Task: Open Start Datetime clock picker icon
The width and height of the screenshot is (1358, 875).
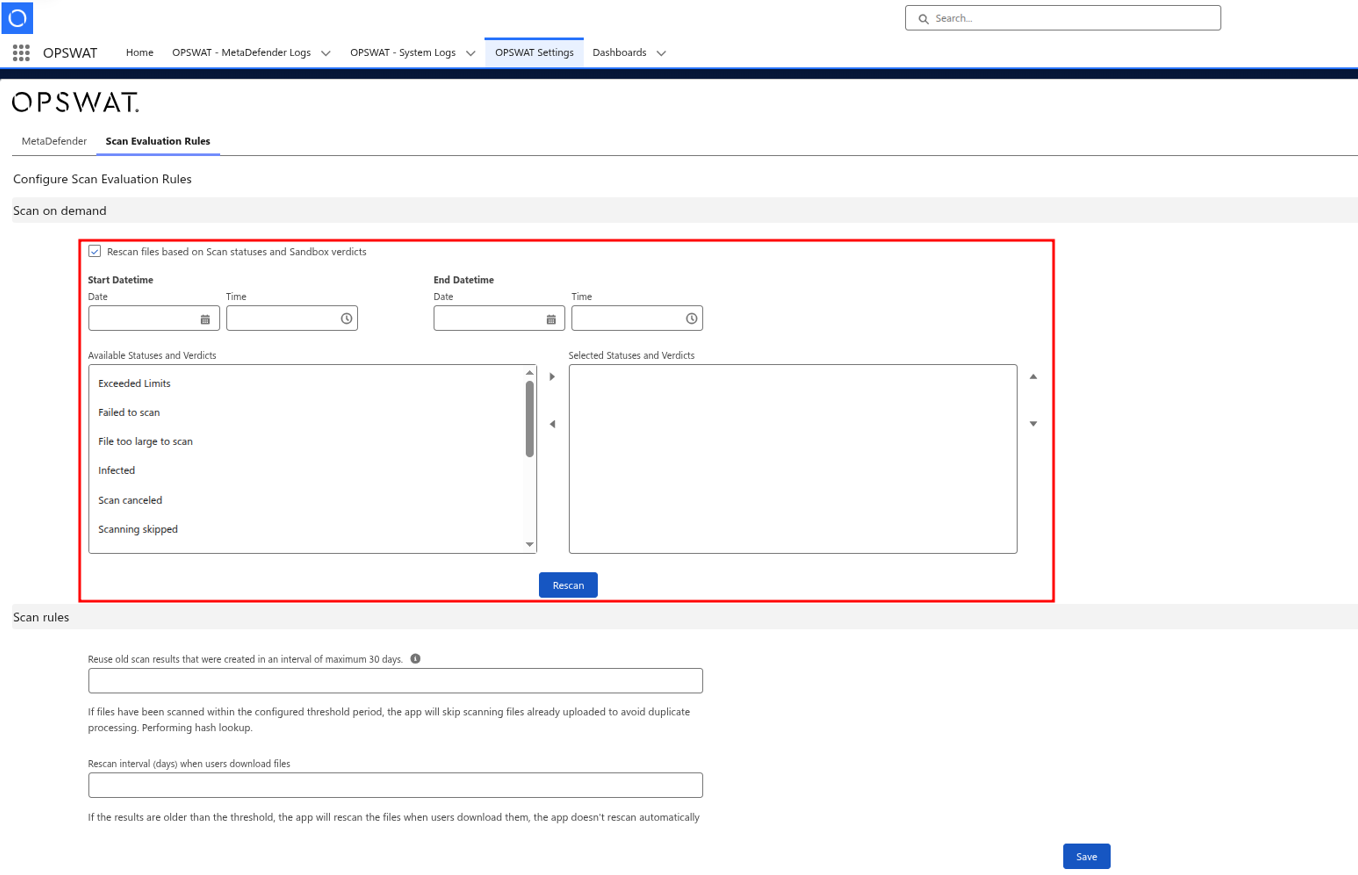Action: (346, 319)
